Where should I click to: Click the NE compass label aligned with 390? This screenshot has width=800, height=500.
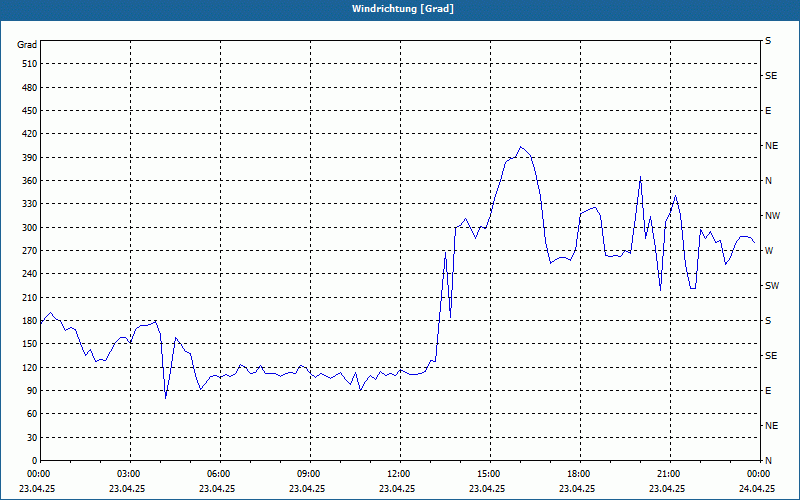(x=771, y=146)
